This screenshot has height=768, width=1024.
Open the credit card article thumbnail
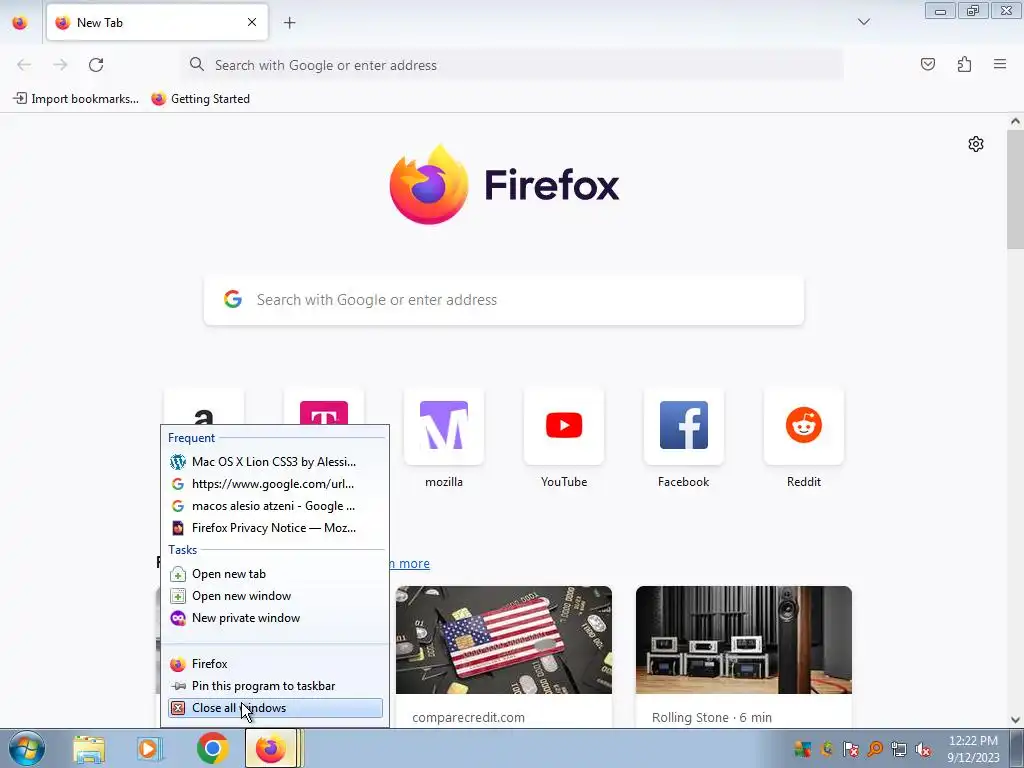[x=504, y=640]
